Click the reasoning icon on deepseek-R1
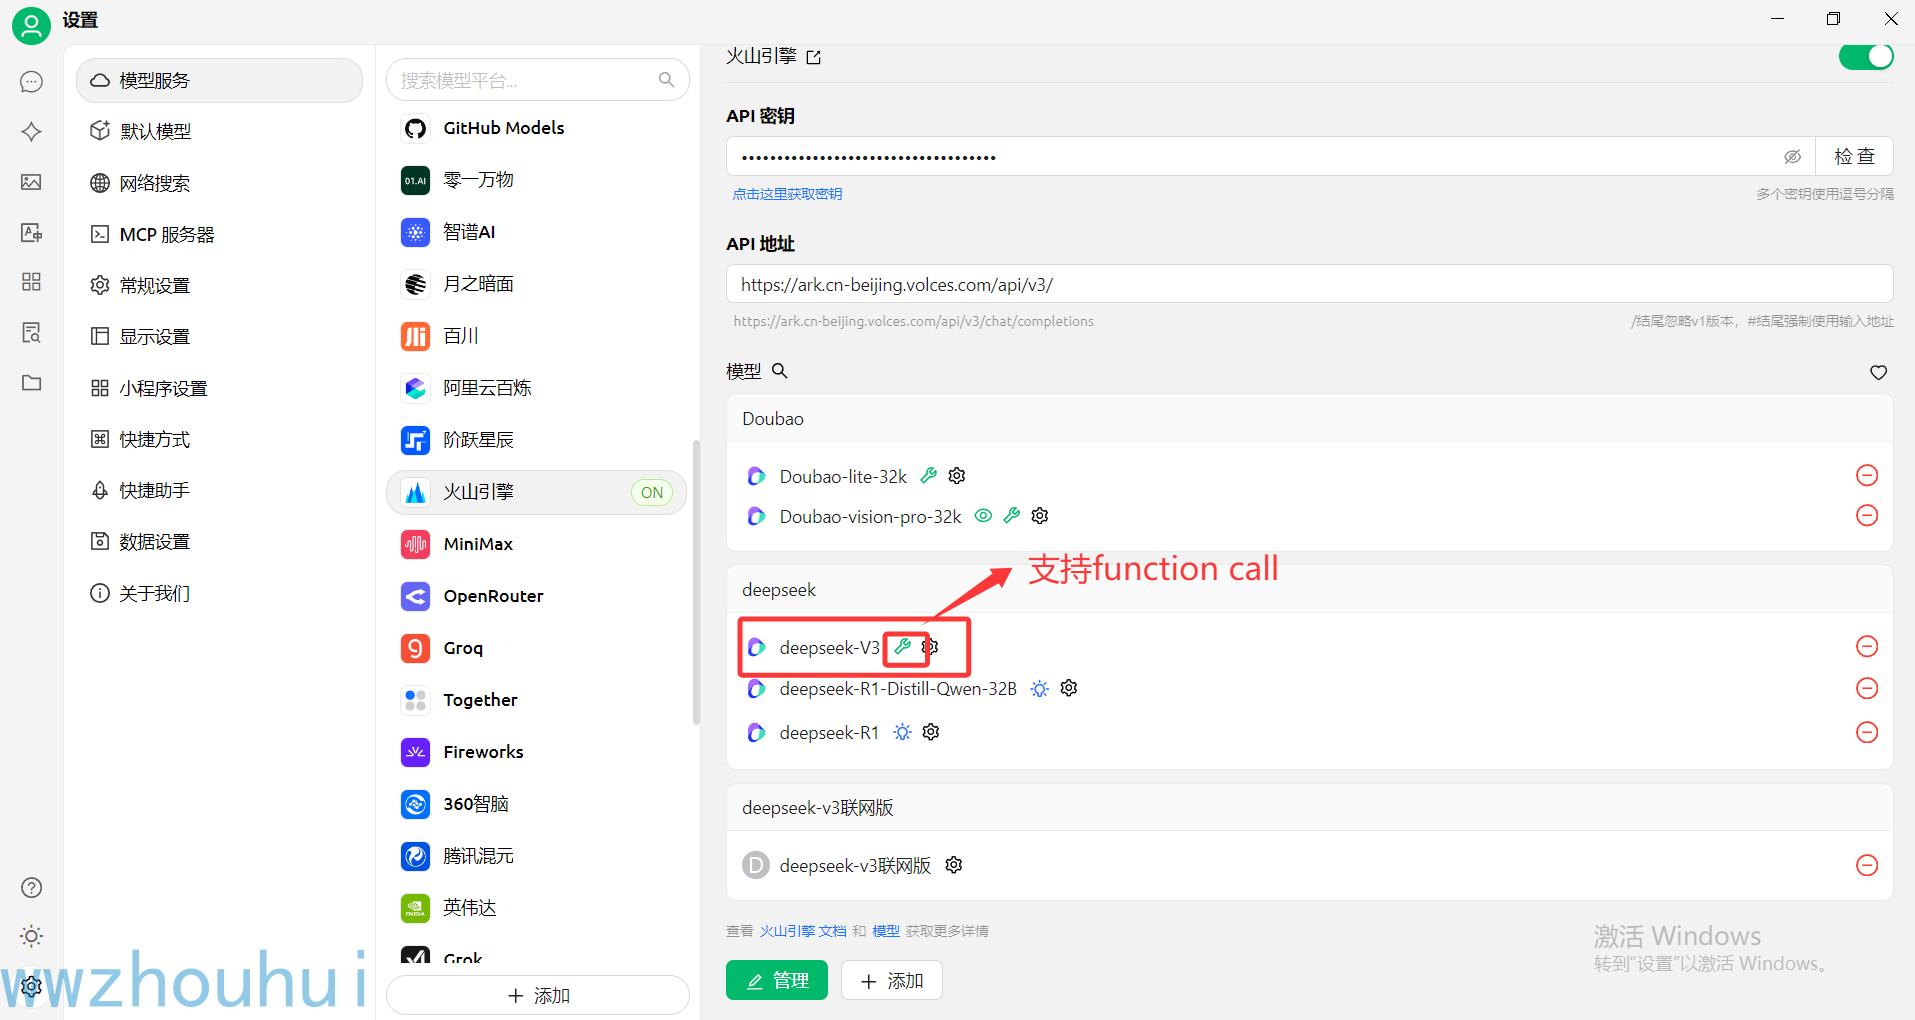Screen dimensions: 1915x1020 pos(902,732)
